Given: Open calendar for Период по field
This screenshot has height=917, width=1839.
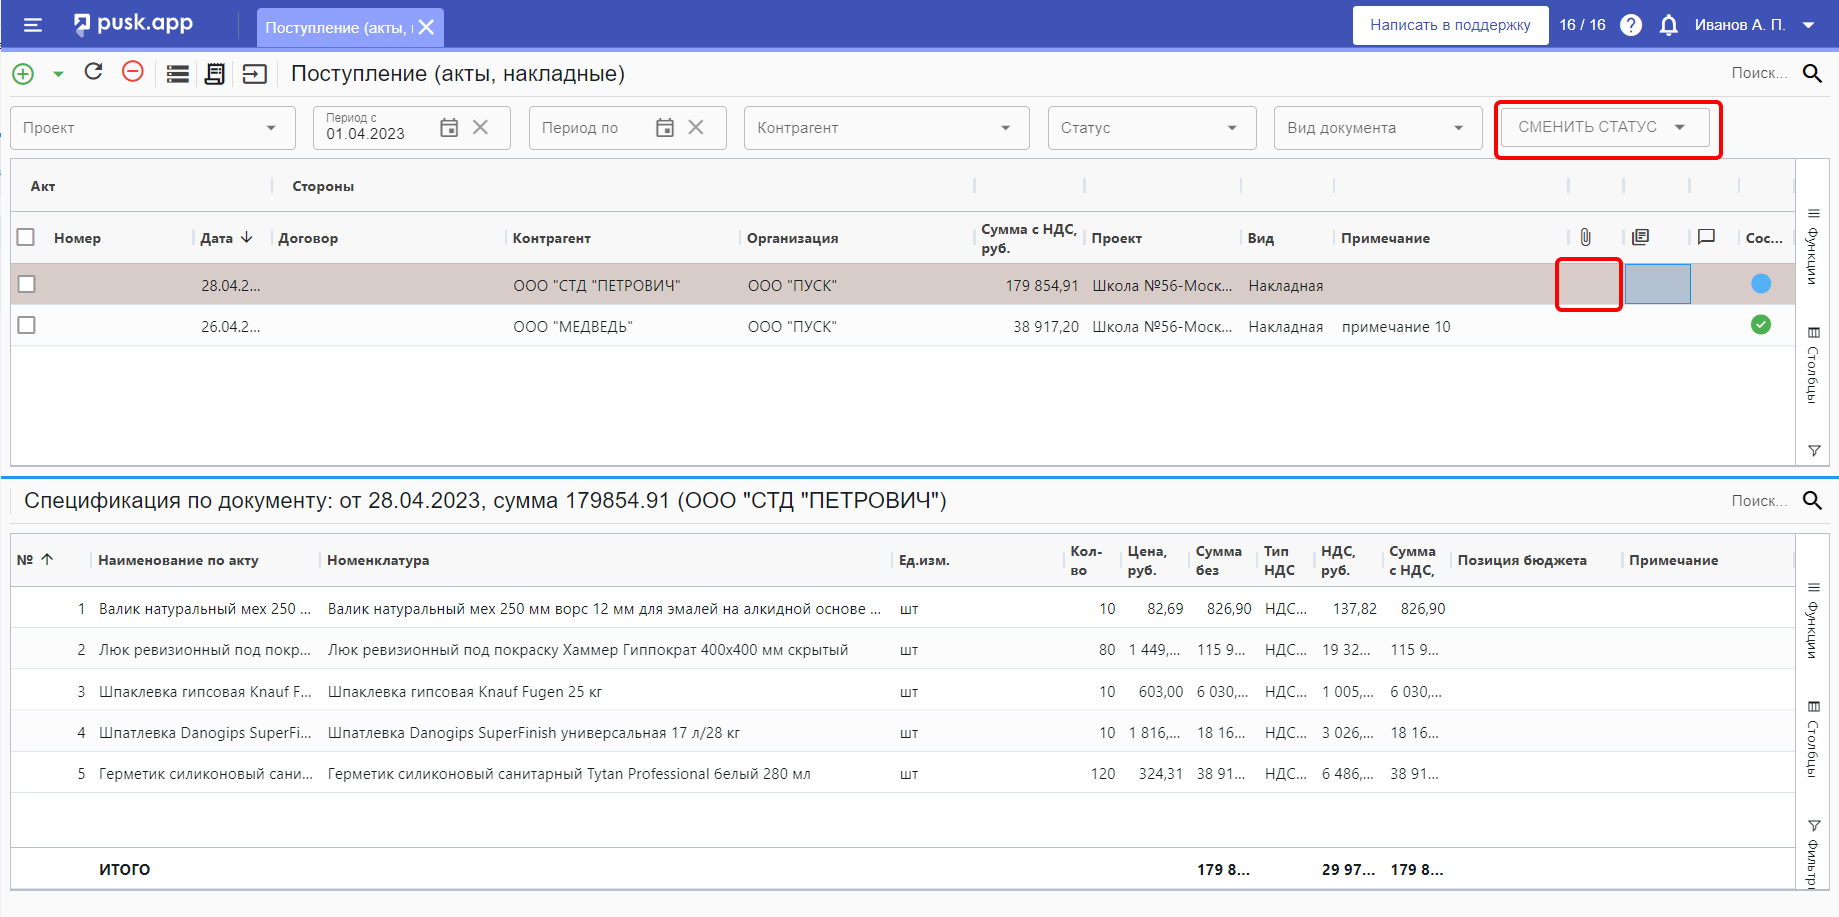Looking at the screenshot, I should click(x=665, y=128).
